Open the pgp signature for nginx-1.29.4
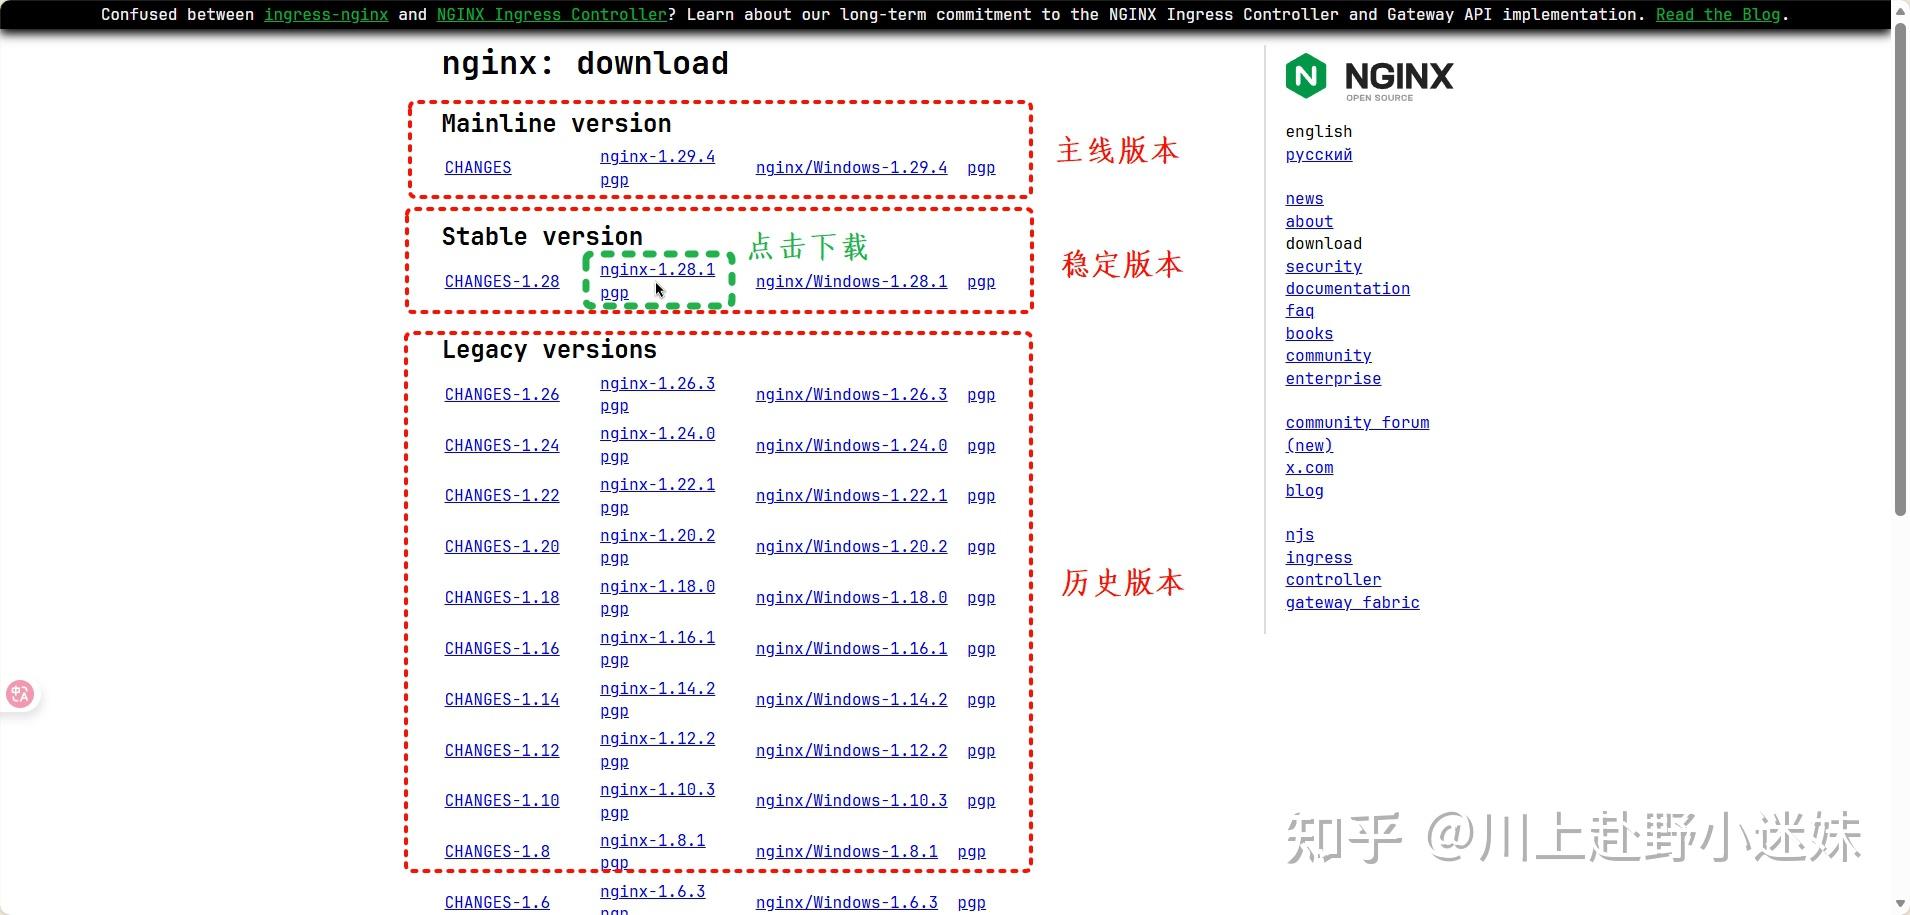The image size is (1910, 915). [x=613, y=180]
